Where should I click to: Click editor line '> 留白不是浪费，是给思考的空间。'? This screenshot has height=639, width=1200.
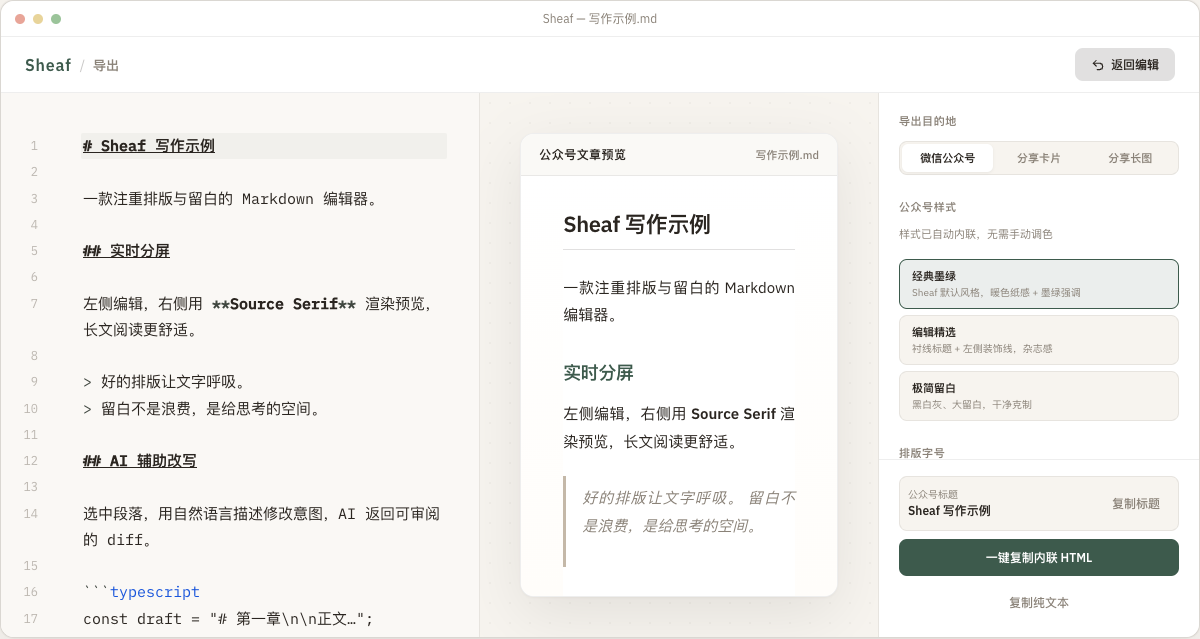(202, 408)
